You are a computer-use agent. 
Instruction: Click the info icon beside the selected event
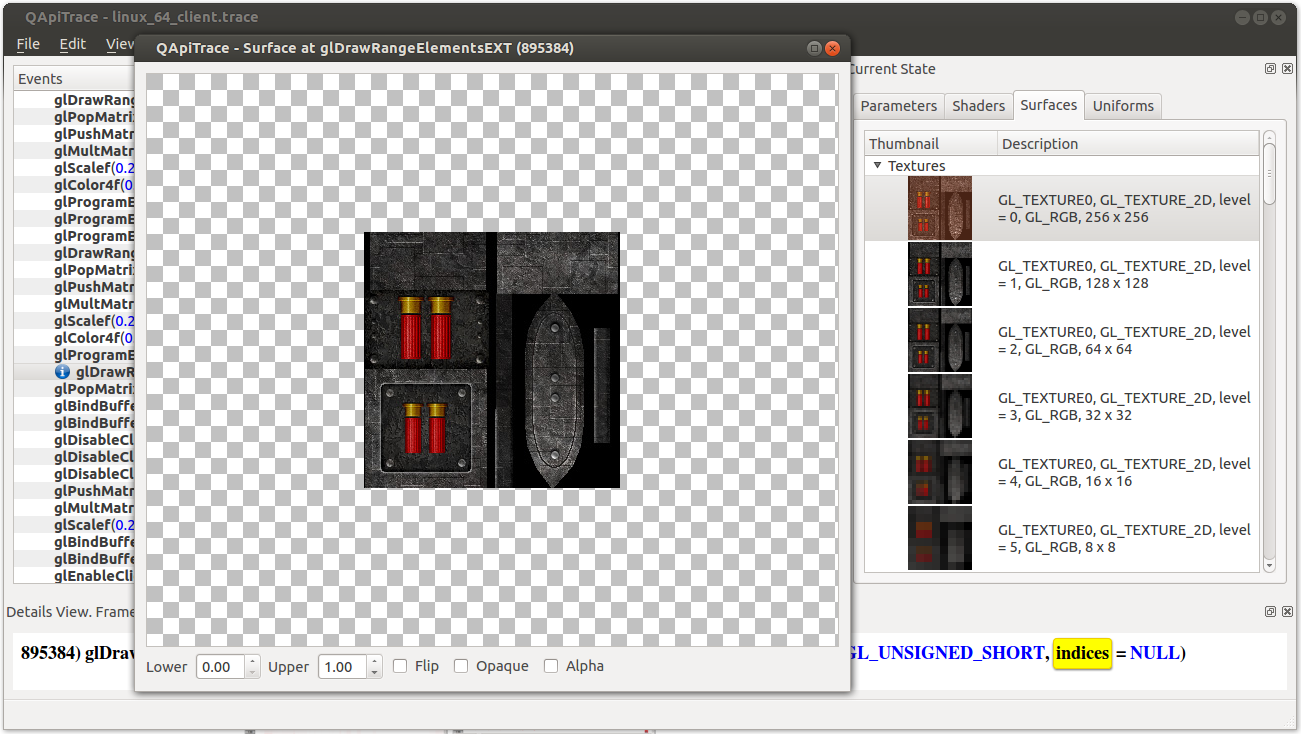(x=62, y=372)
